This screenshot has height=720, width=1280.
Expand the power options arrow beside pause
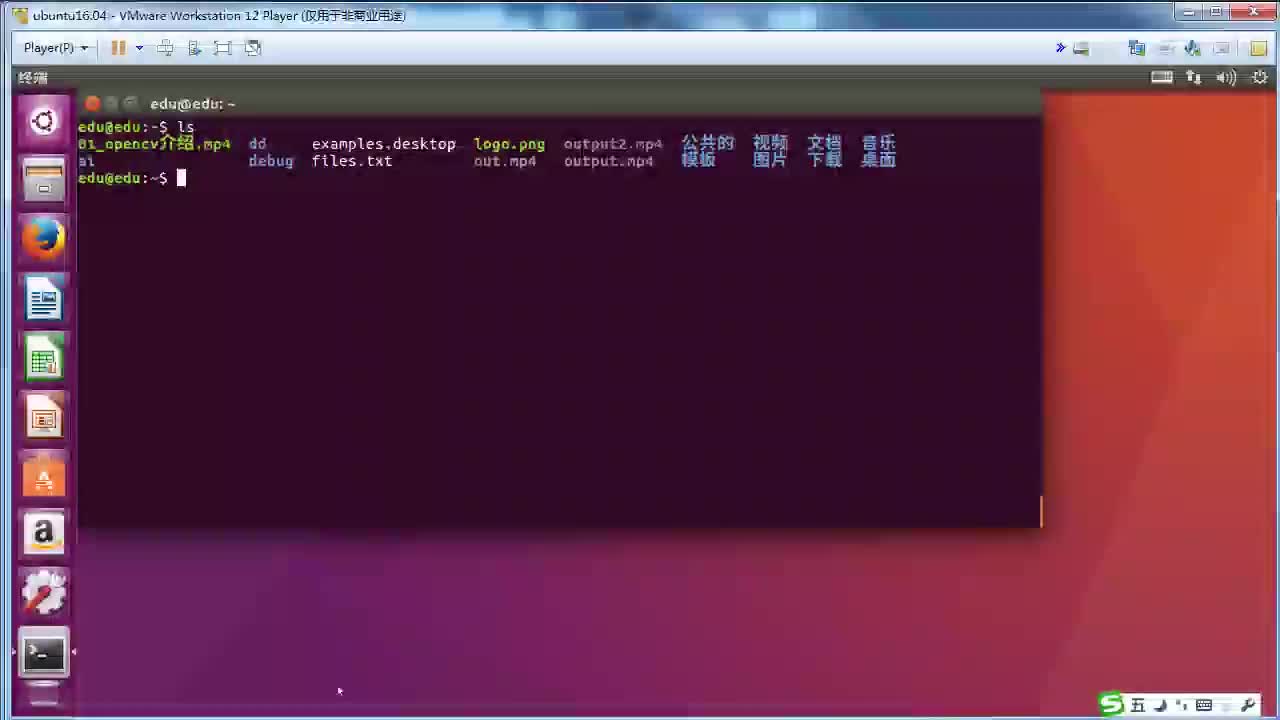[139, 48]
